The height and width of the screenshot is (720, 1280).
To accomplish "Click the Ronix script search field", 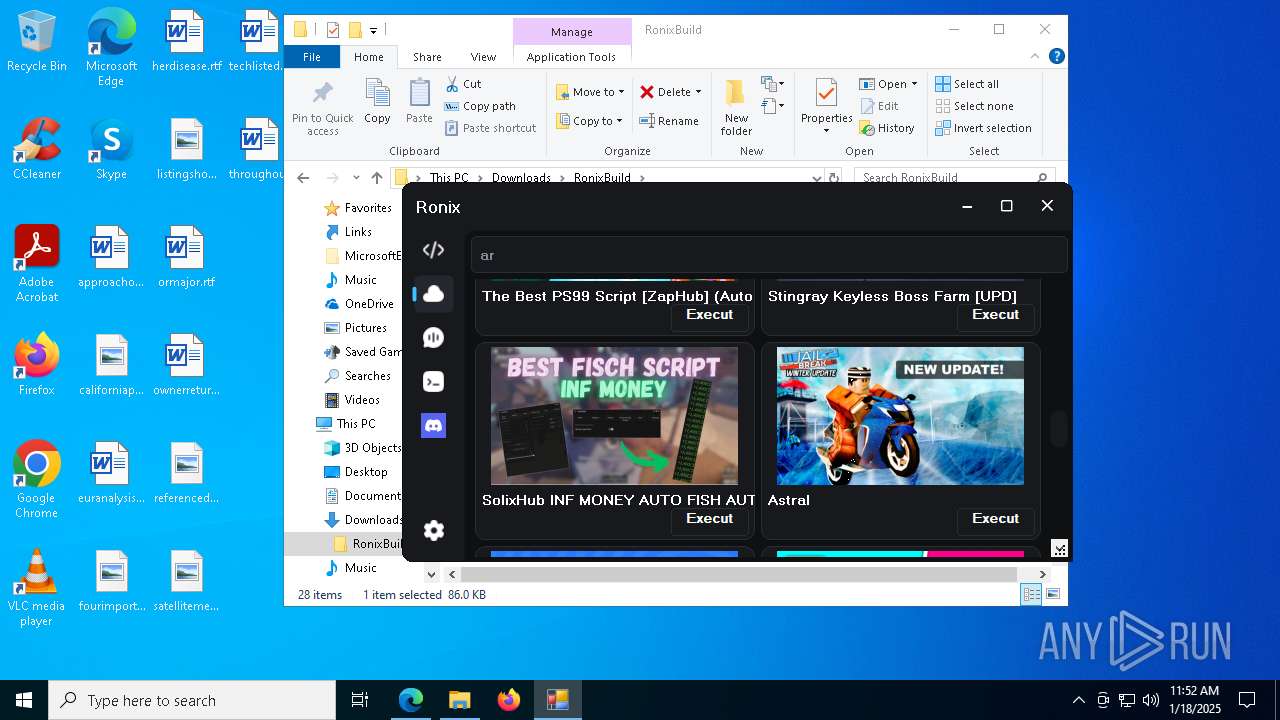I will [x=769, y=255].
